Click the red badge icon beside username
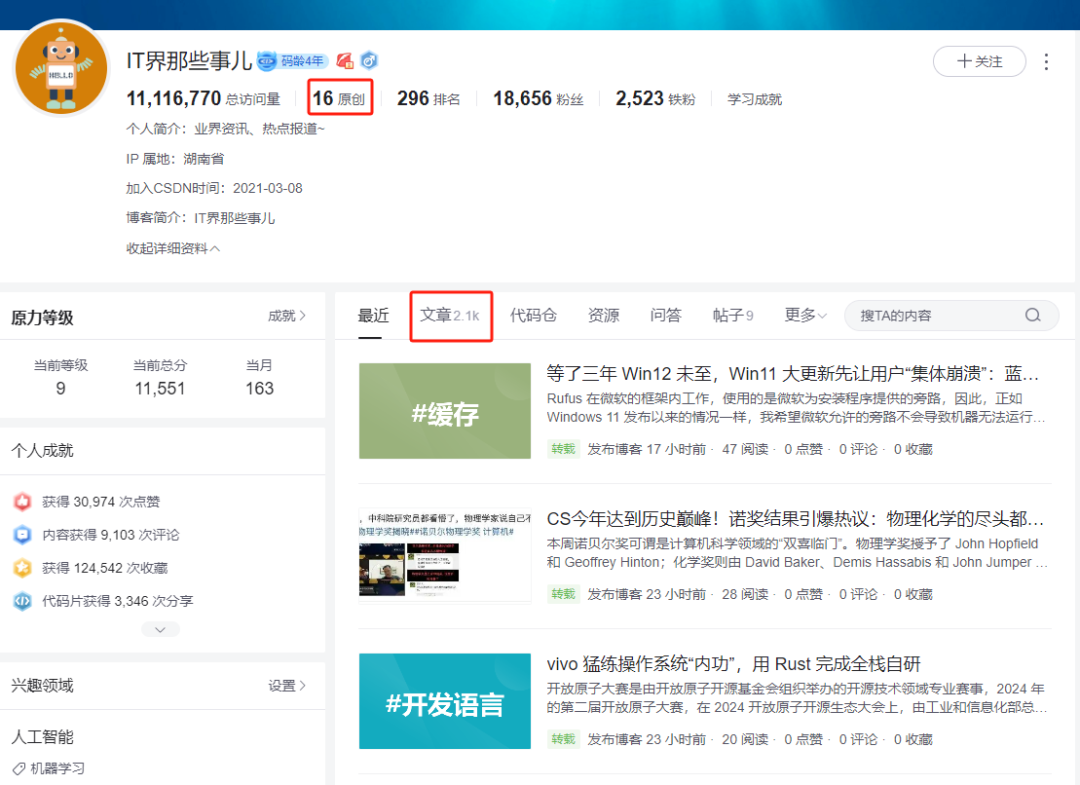Screen dimensions: 1080x785 (345, 61)
